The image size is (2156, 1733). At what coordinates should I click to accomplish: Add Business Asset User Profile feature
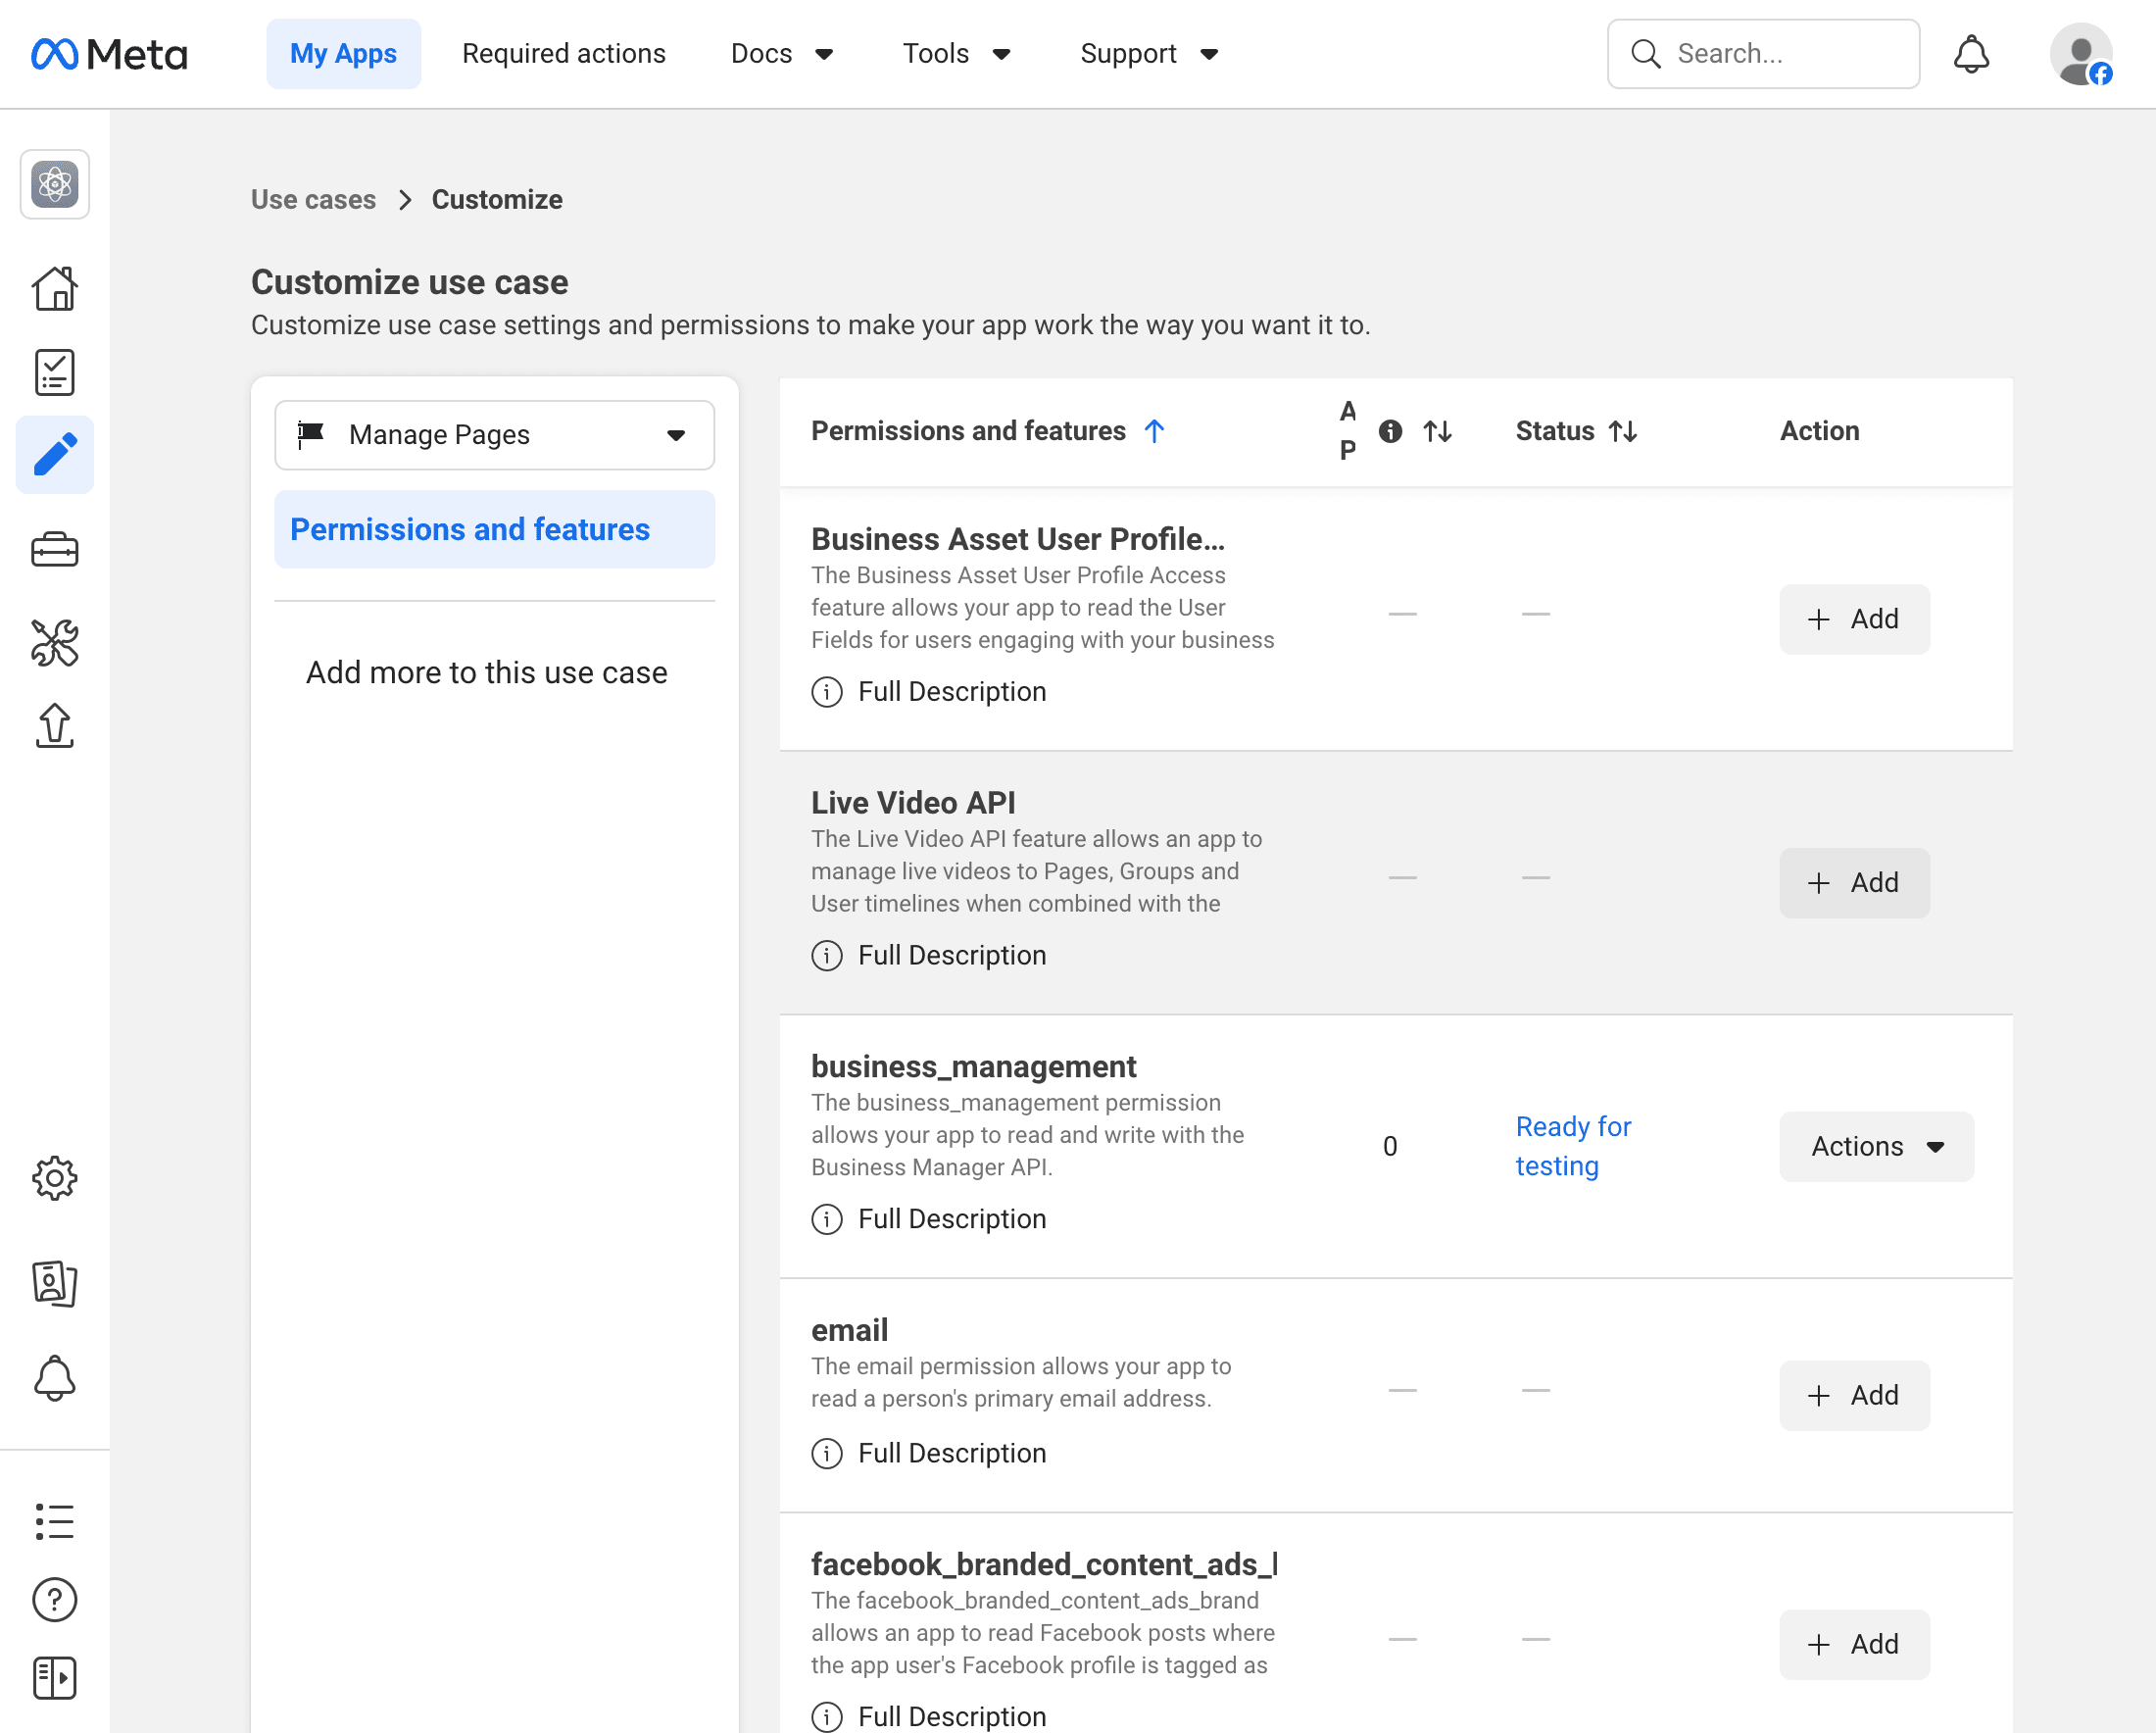(1854, 619)
